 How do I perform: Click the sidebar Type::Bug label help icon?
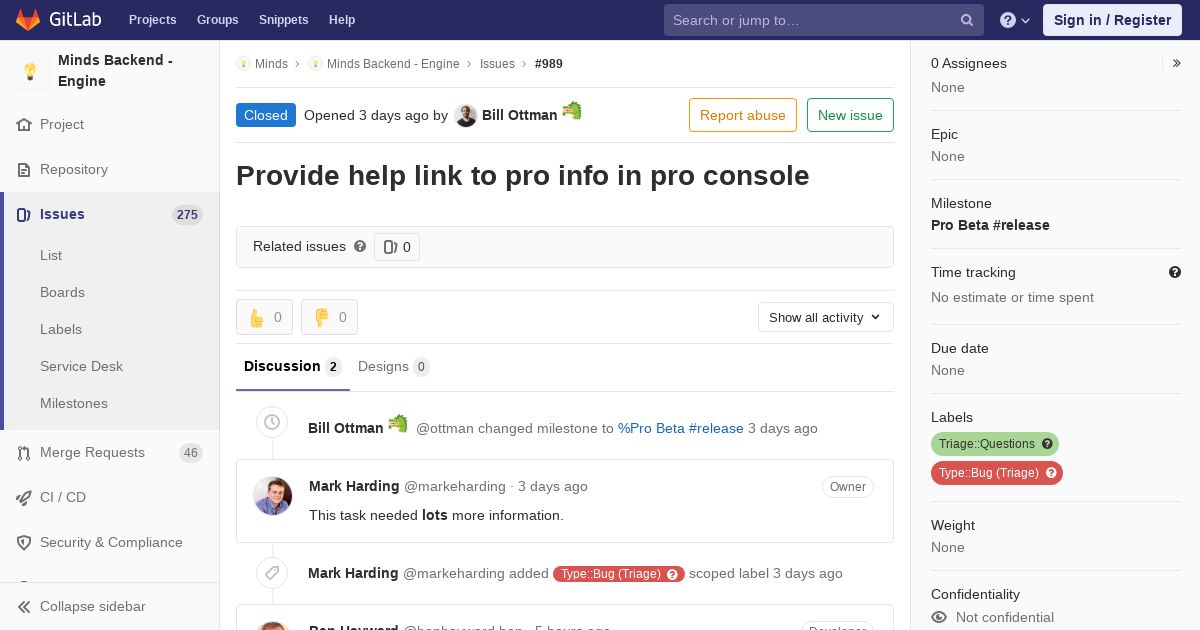(1051, 473)
